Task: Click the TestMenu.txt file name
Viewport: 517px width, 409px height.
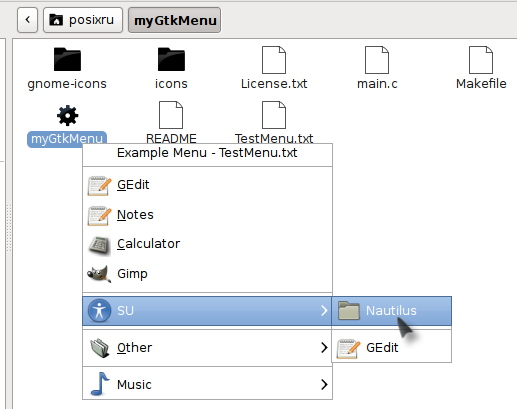Action: click(x=274, y=138)
